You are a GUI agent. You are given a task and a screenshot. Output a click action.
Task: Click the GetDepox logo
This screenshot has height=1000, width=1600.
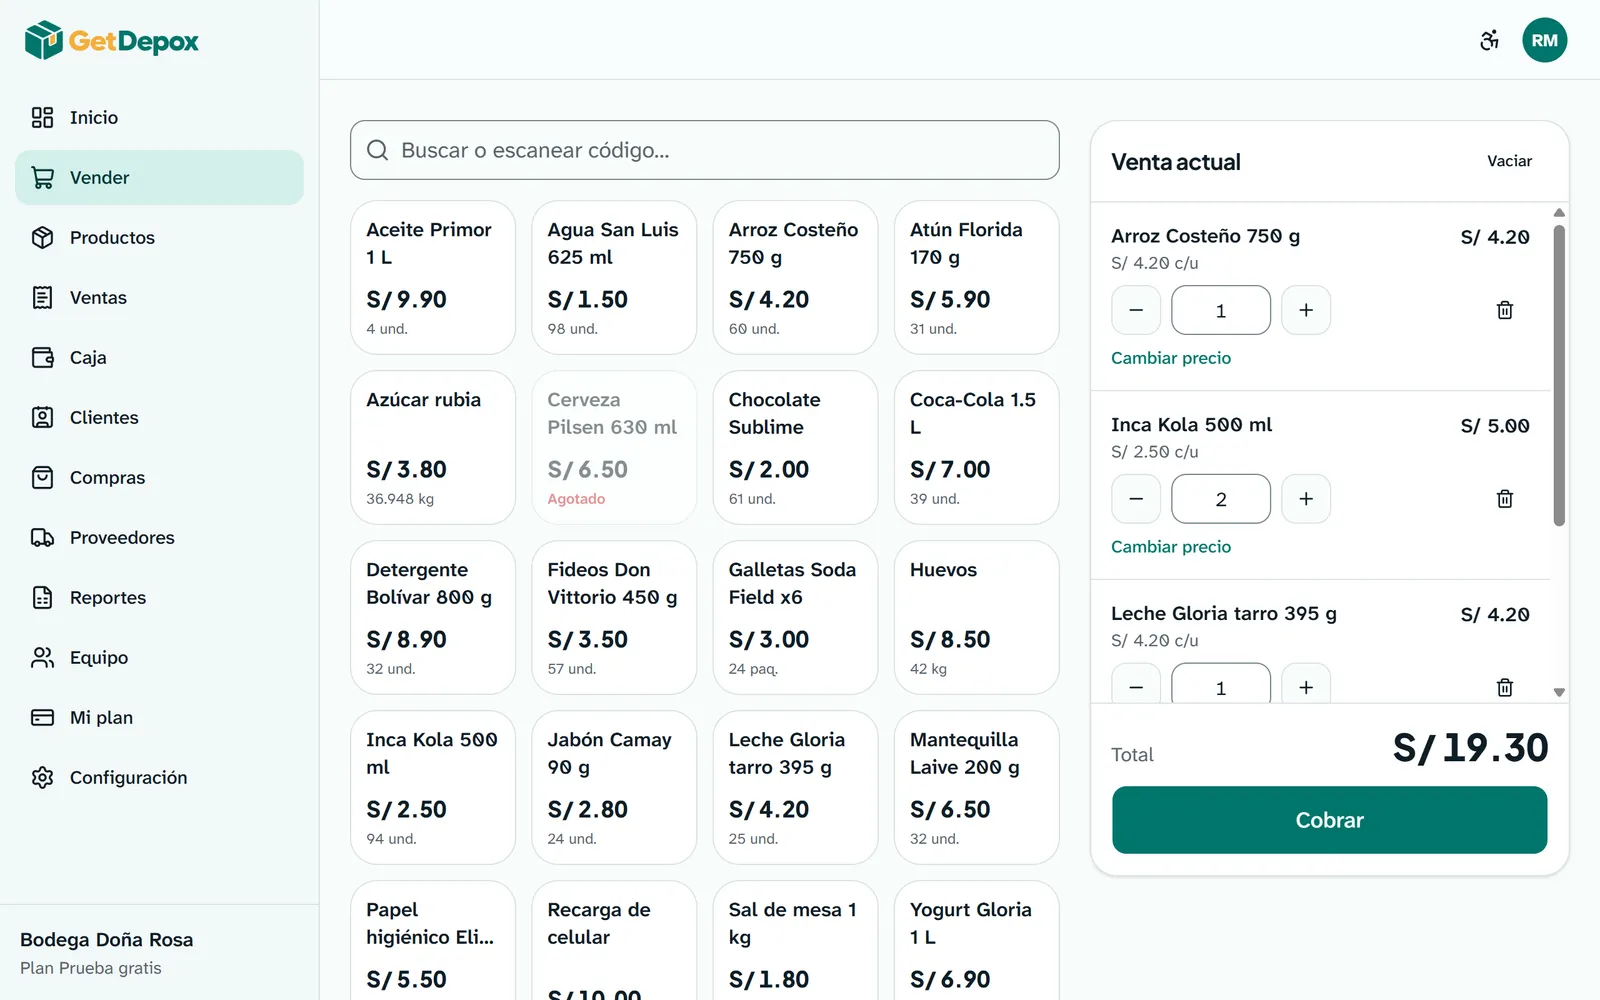112,41
